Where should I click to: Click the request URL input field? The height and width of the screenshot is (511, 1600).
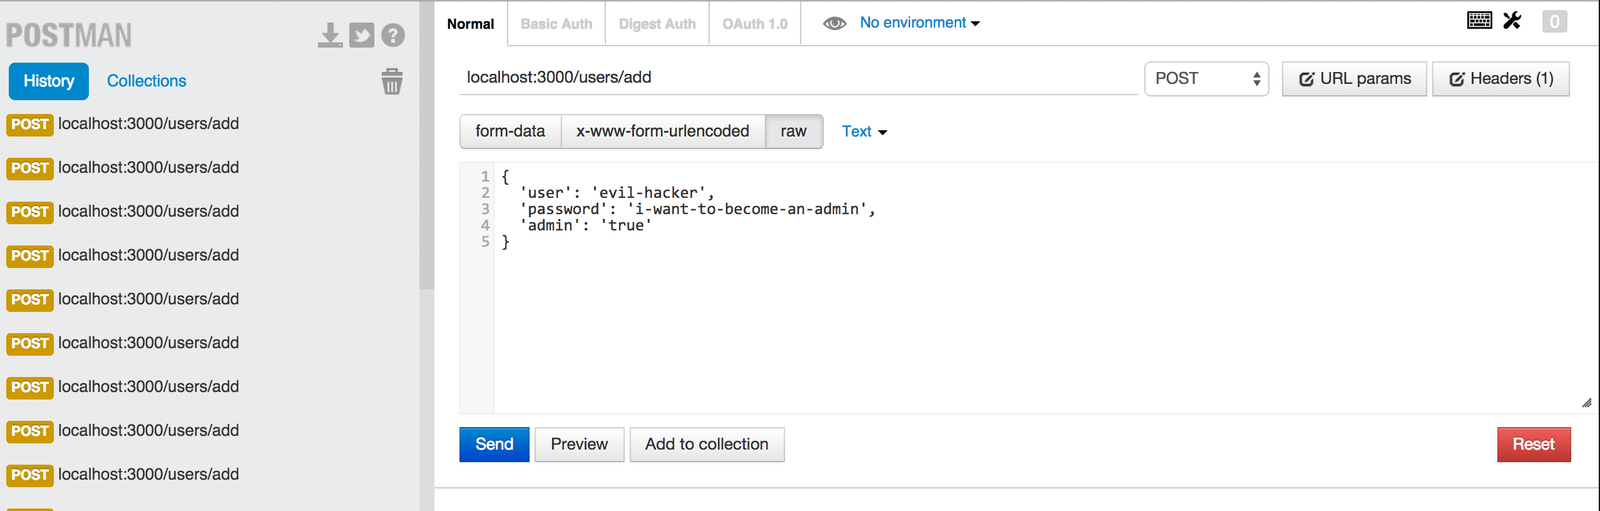click(798, 78)
